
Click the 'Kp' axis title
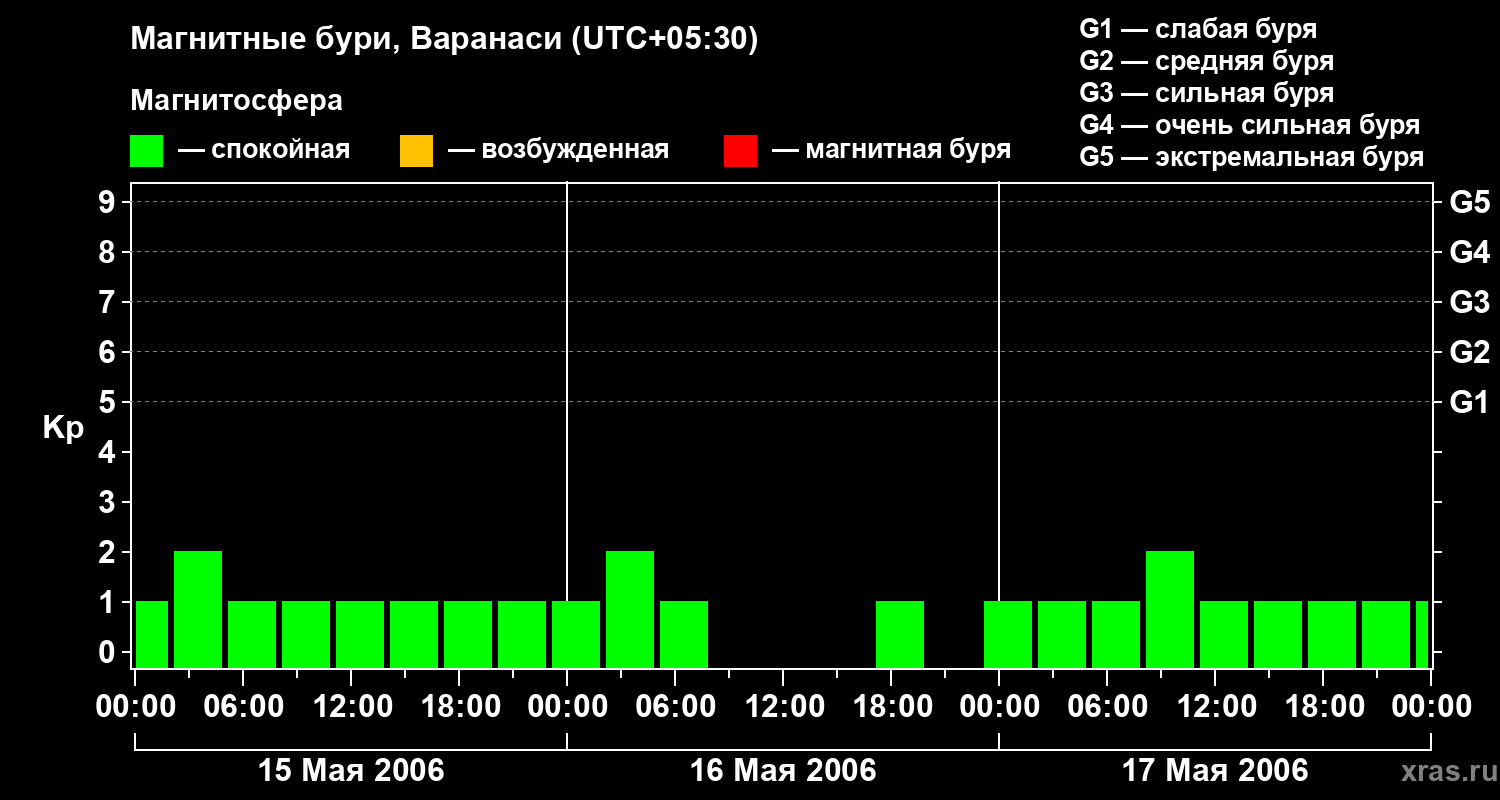[63, 428]
